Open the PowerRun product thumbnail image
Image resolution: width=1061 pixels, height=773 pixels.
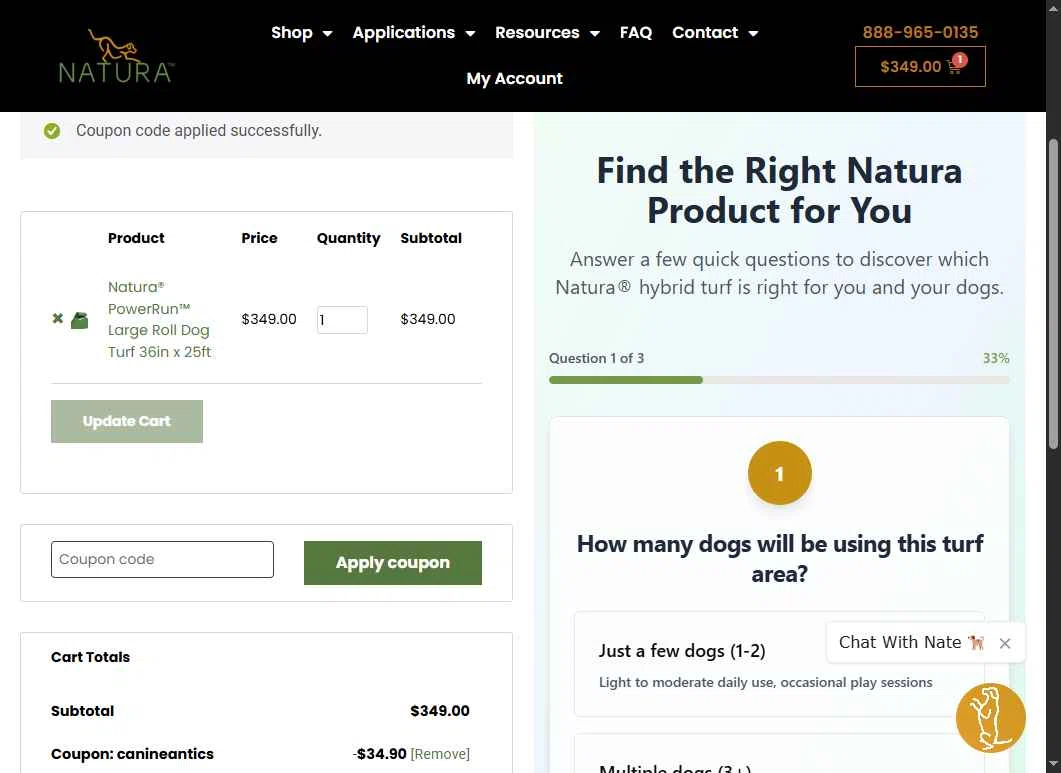click(80, 319)
